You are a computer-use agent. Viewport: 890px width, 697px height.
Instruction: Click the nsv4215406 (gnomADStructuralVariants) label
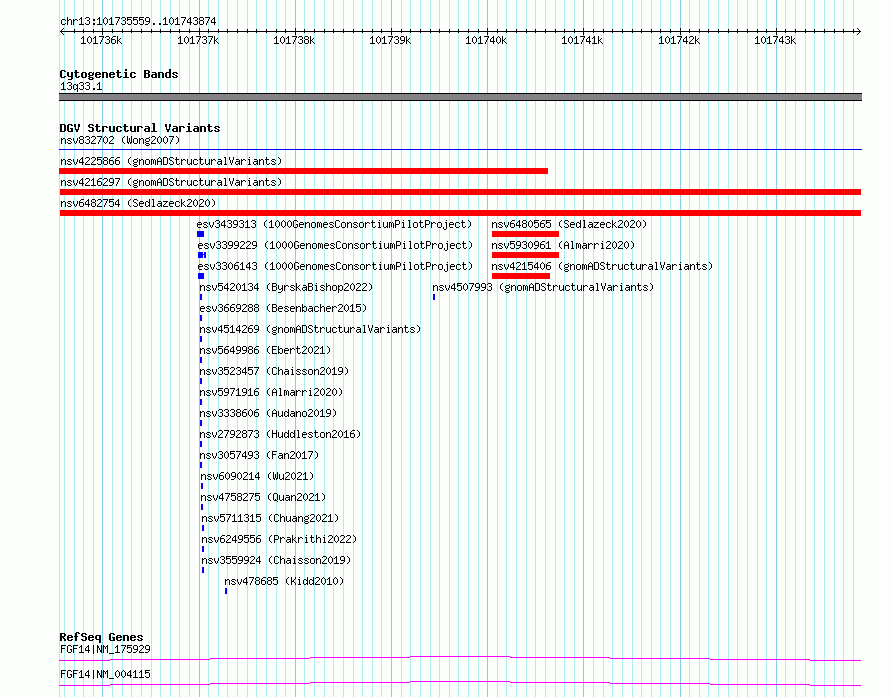pyautogui.click(x=602, y=266)
